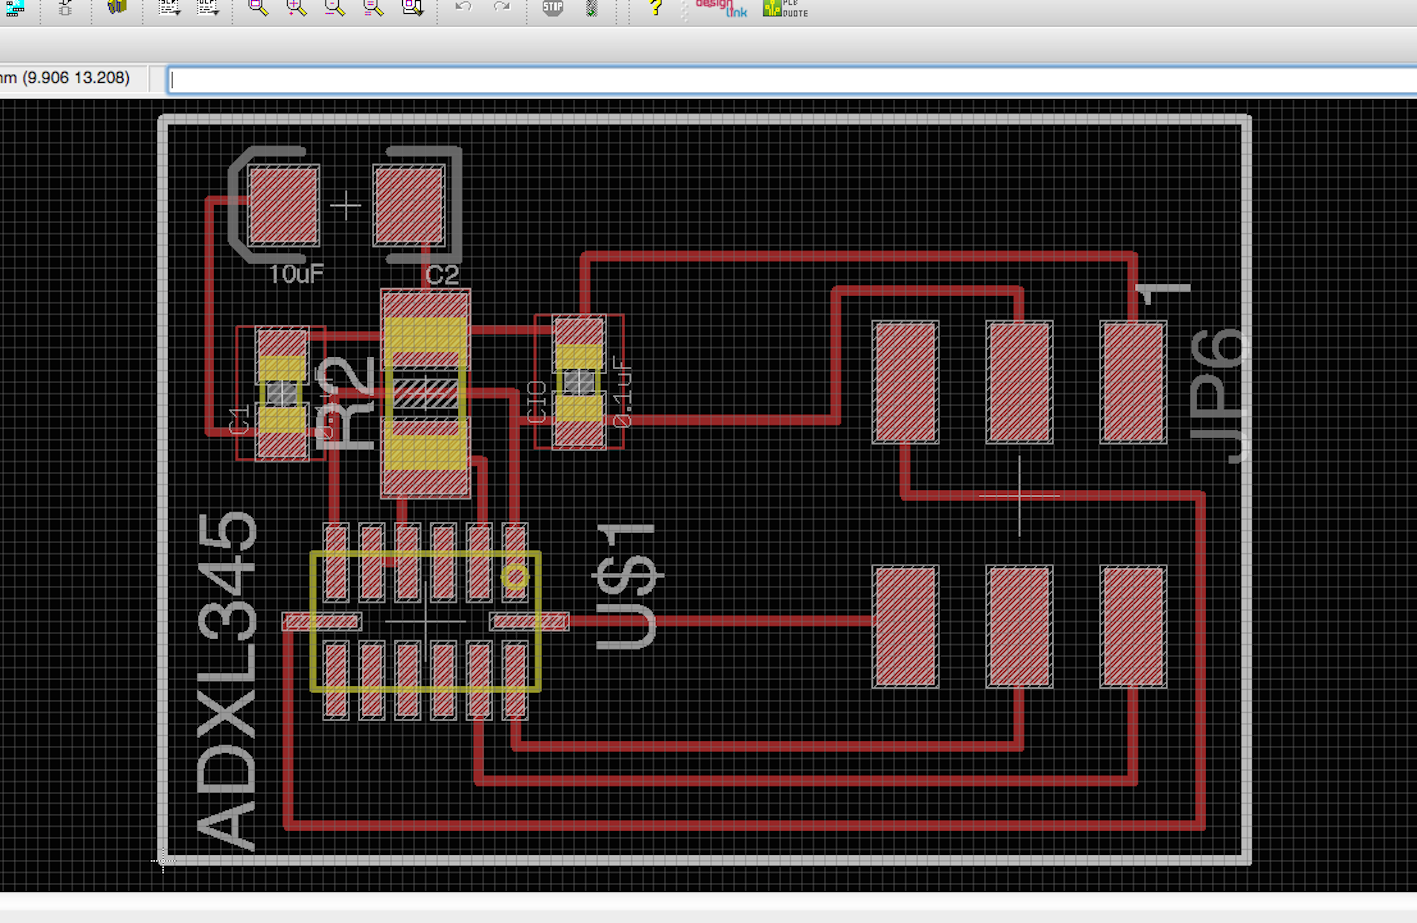Redraw the board view
The image size is (1417, 923).
click(x=373, y=8)
